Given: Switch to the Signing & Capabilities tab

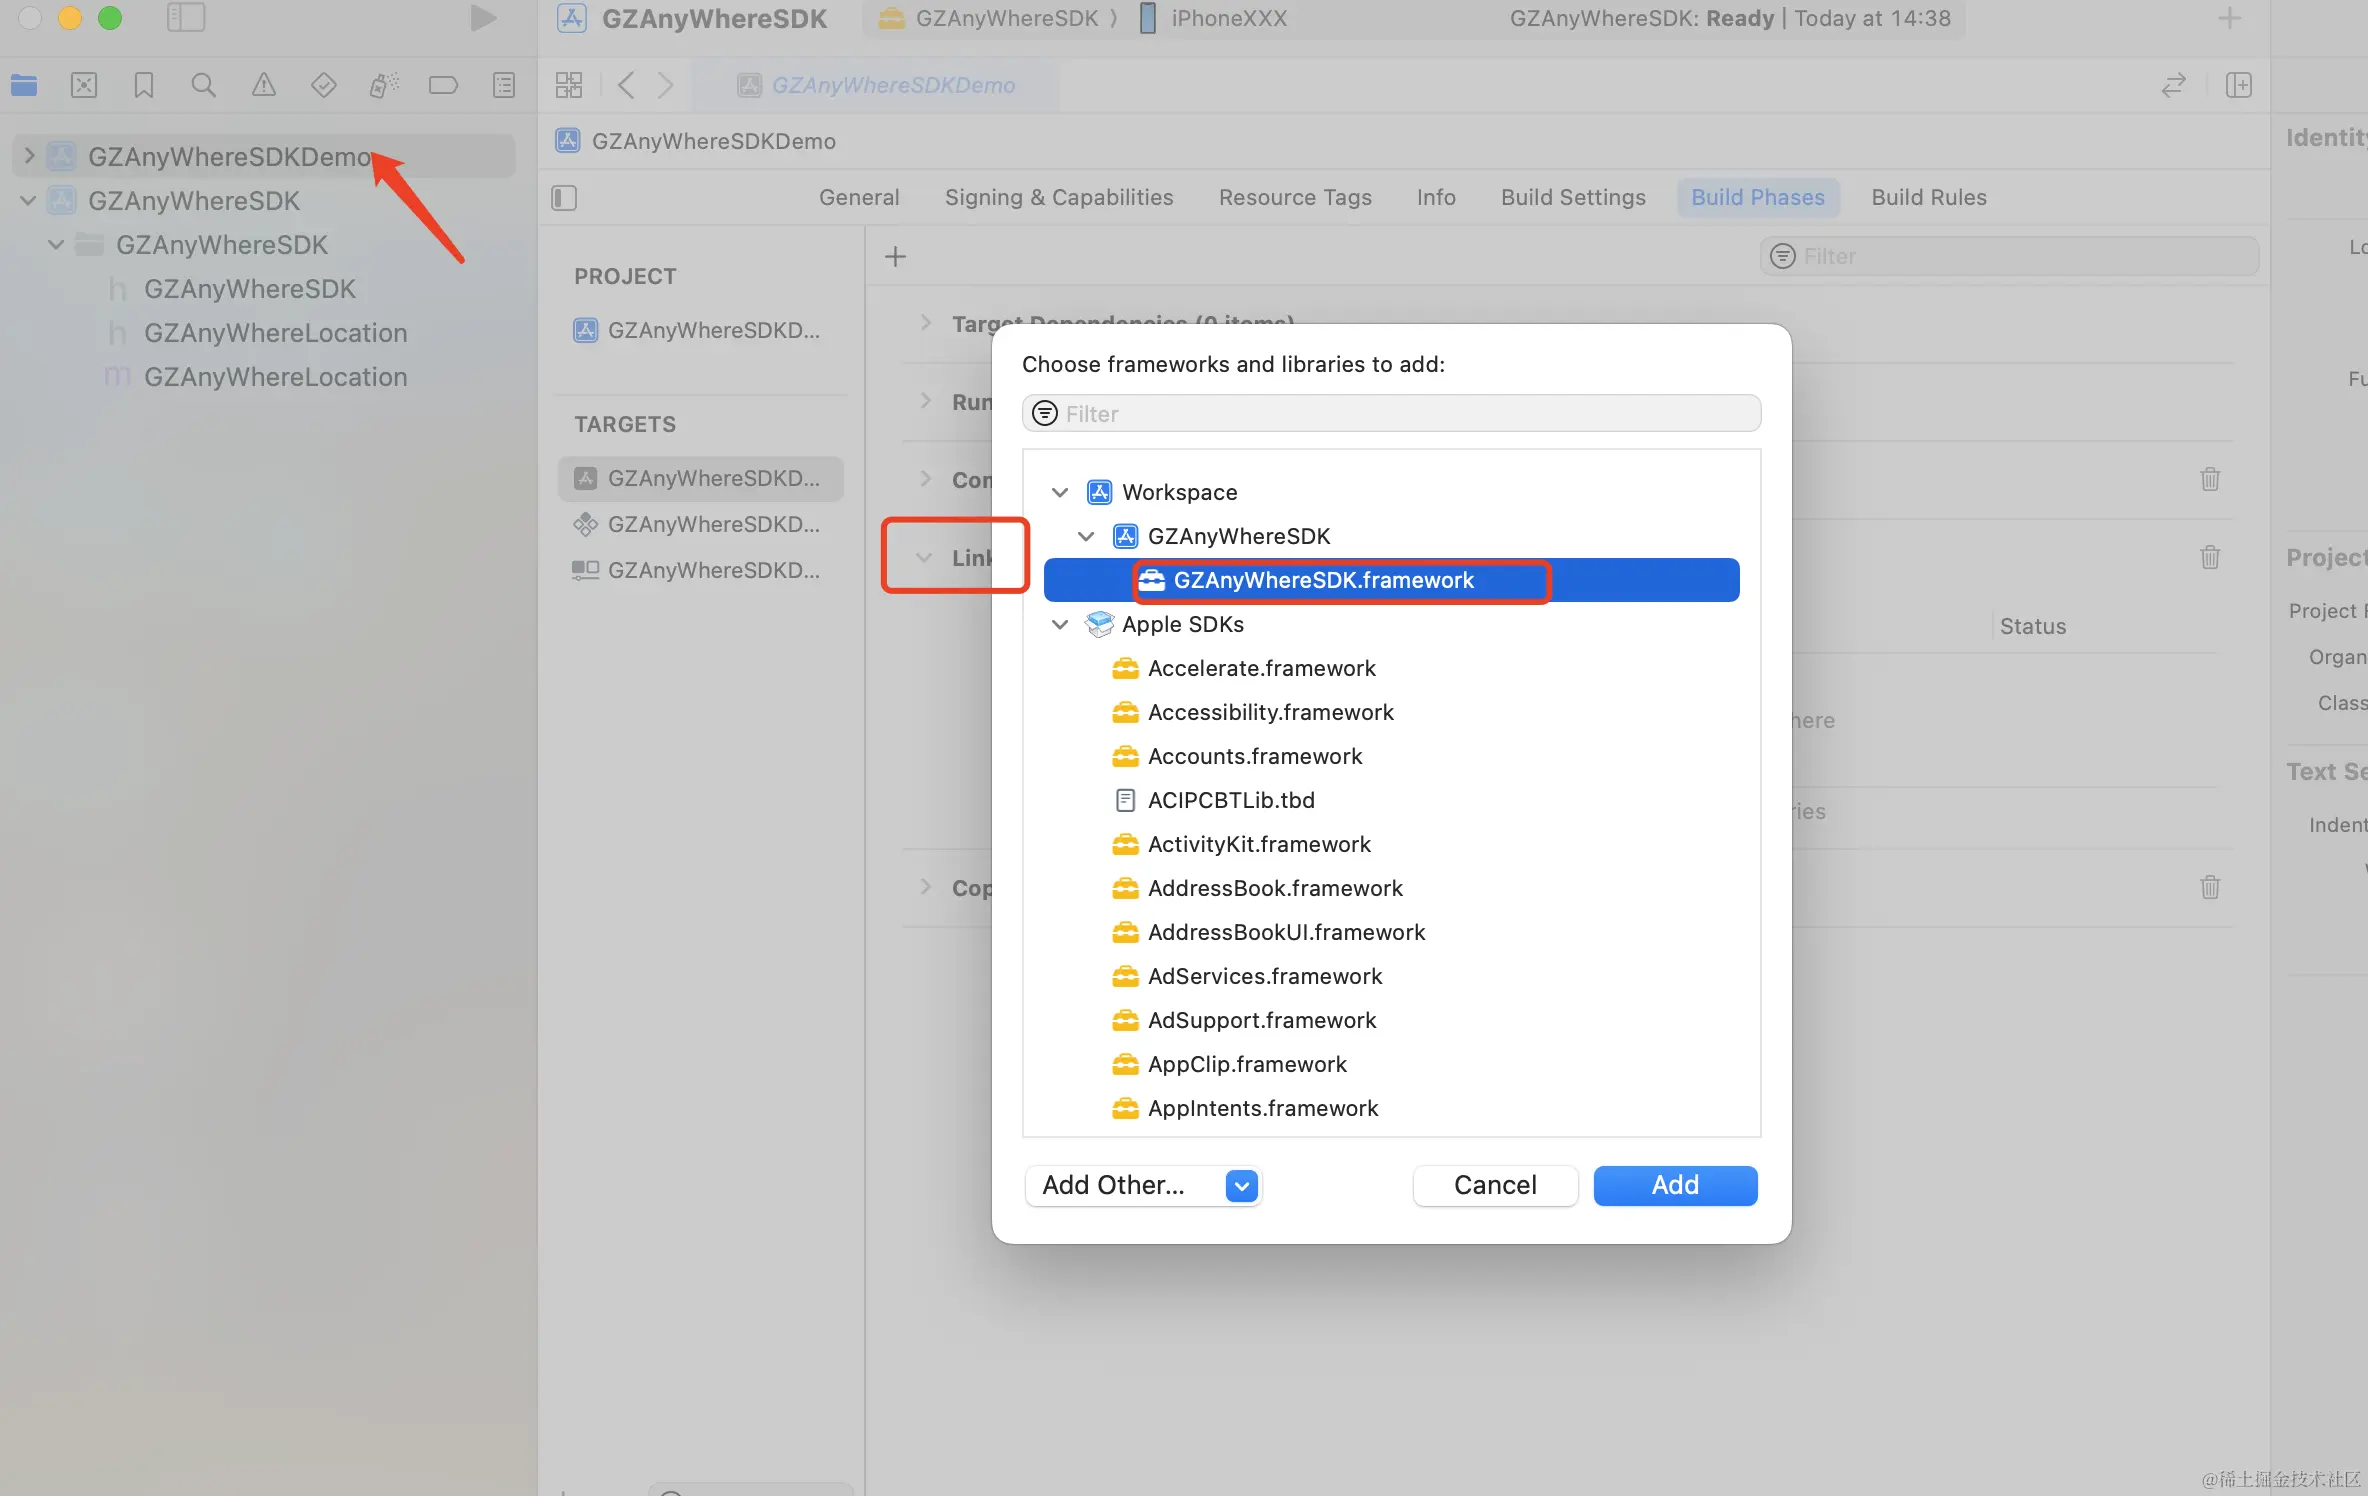Looking at the screenshot, I should (x=1058, y=198).
